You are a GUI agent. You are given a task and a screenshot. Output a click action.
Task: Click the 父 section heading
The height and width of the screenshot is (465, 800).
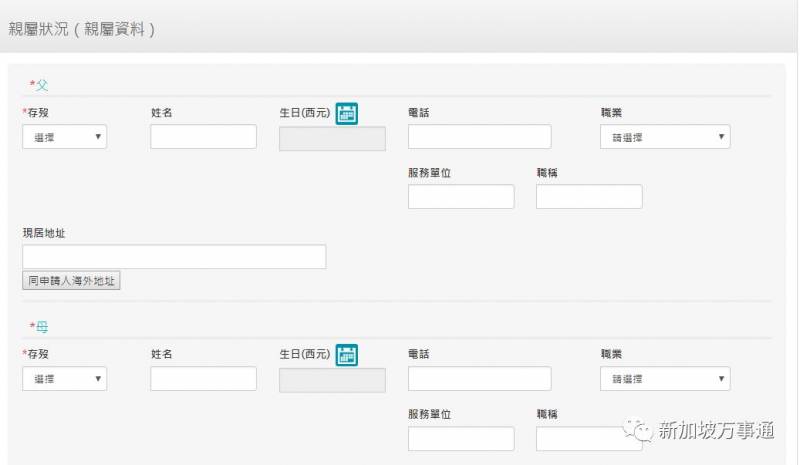pyautogui.click(x=42, y=84)
